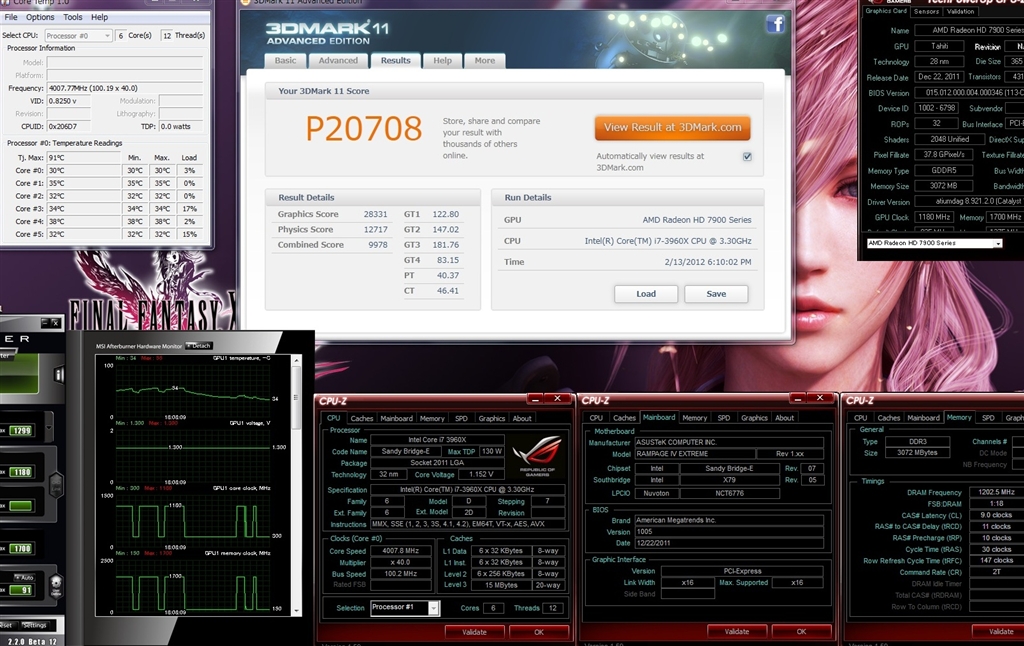Image resolution: width=1024 pixels, height=646 pixels.
Task: Open the Facebook share icon in 3DMark
Action: pyautogui.click(x=775, y=24)
